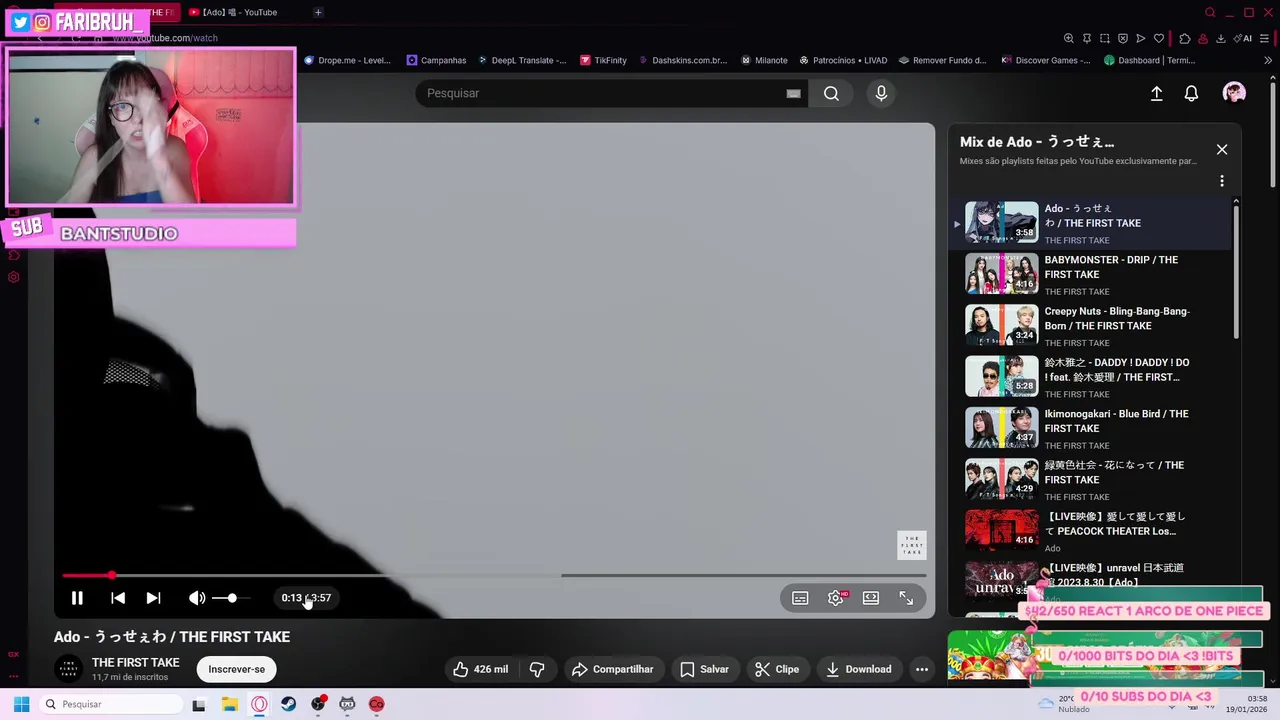Open the Drope.me bookmark
This screenshot has width=1280, height=720.
pyautogui.click(x=347, y=60)
